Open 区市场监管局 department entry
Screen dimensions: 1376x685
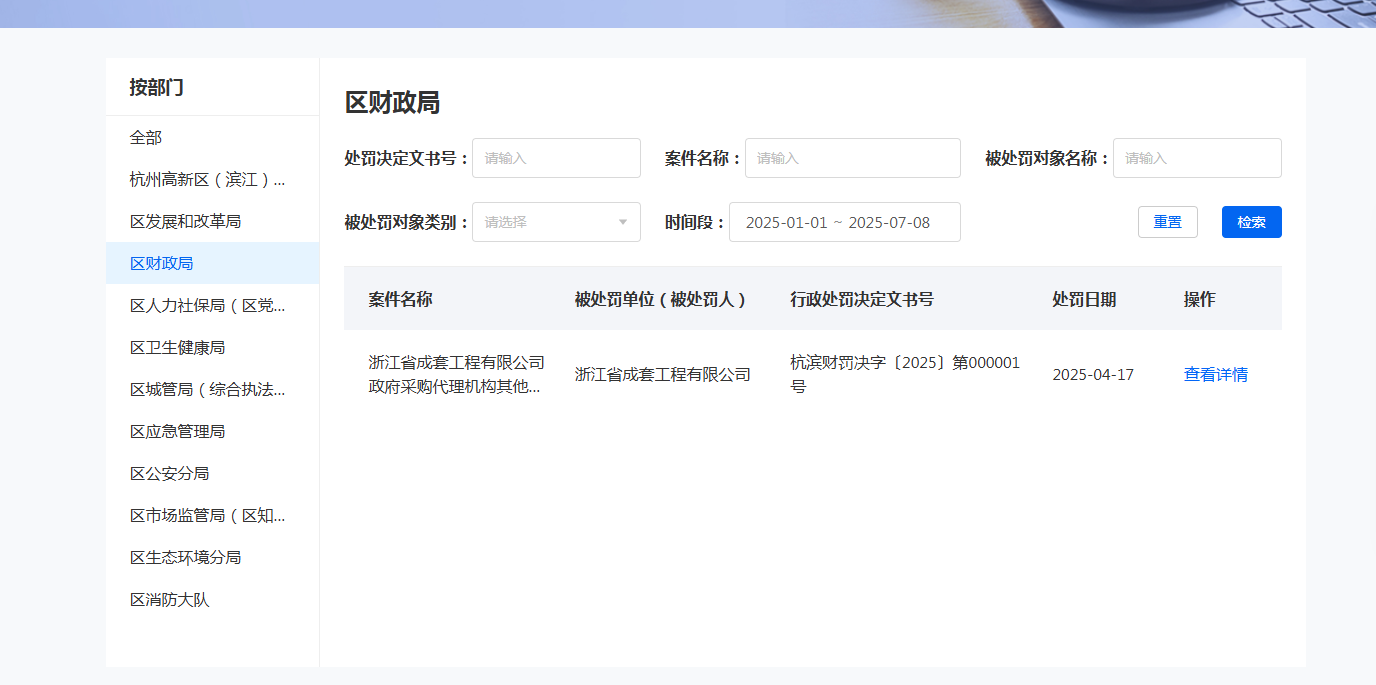(x=207, y=516)
